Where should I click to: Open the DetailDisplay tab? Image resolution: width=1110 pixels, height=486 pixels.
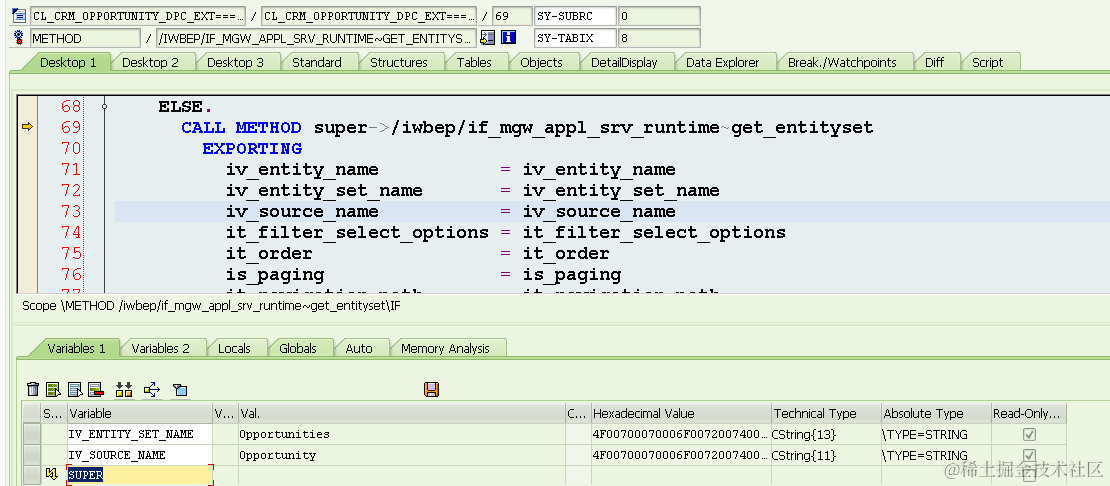(624, 62)
